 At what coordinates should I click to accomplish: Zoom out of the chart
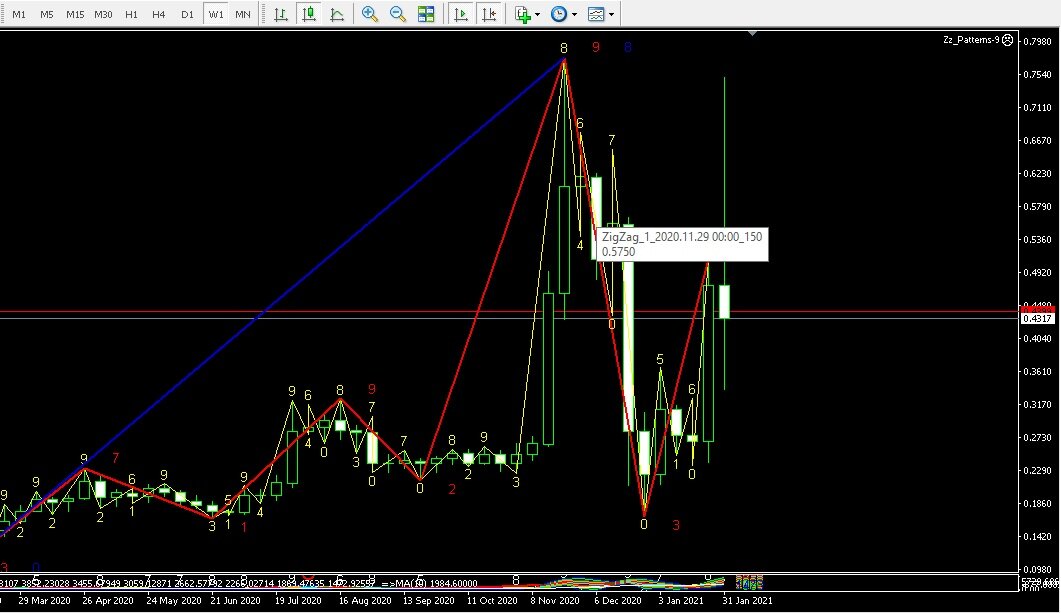pos(398,14)
